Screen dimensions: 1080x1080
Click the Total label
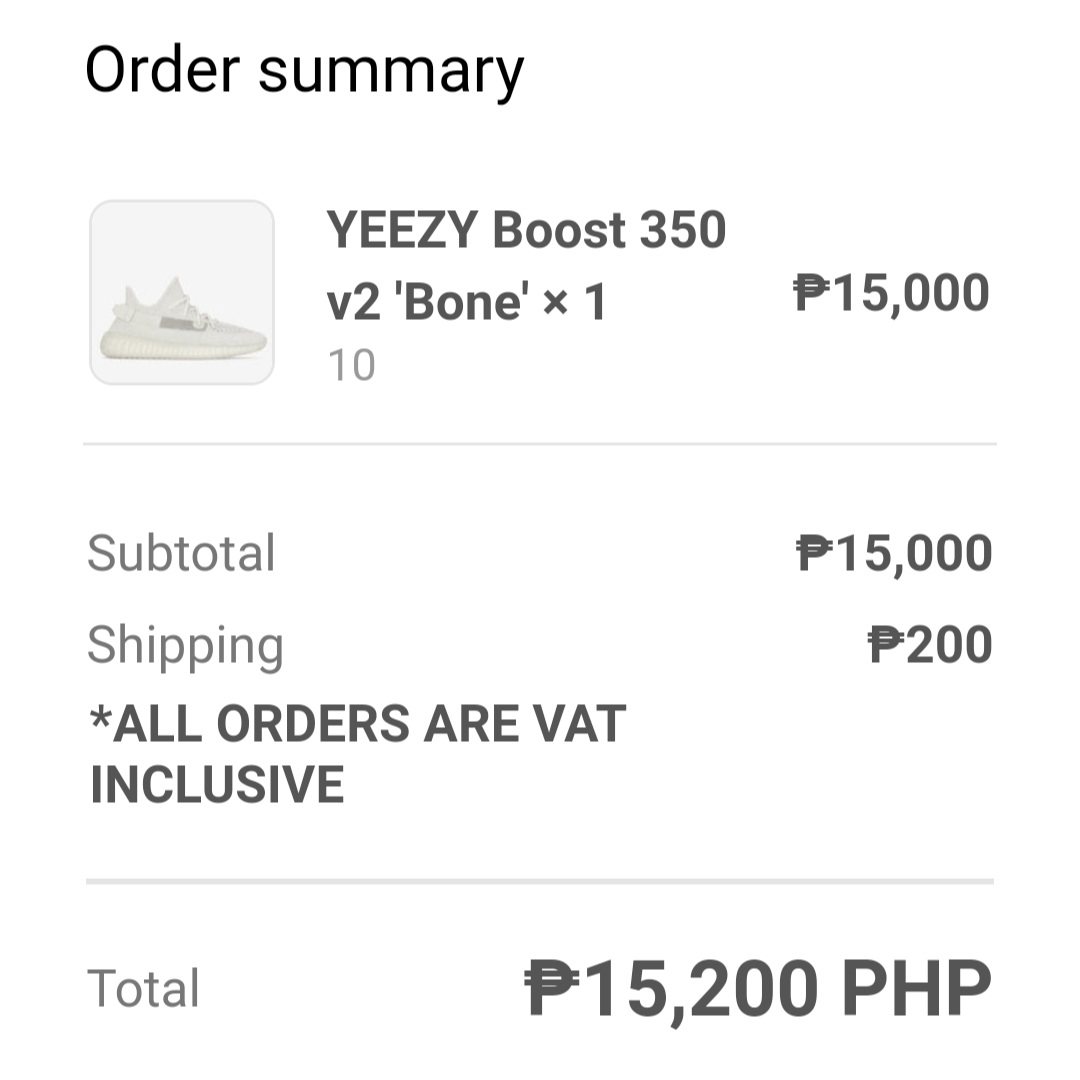[x=143, y=988]
